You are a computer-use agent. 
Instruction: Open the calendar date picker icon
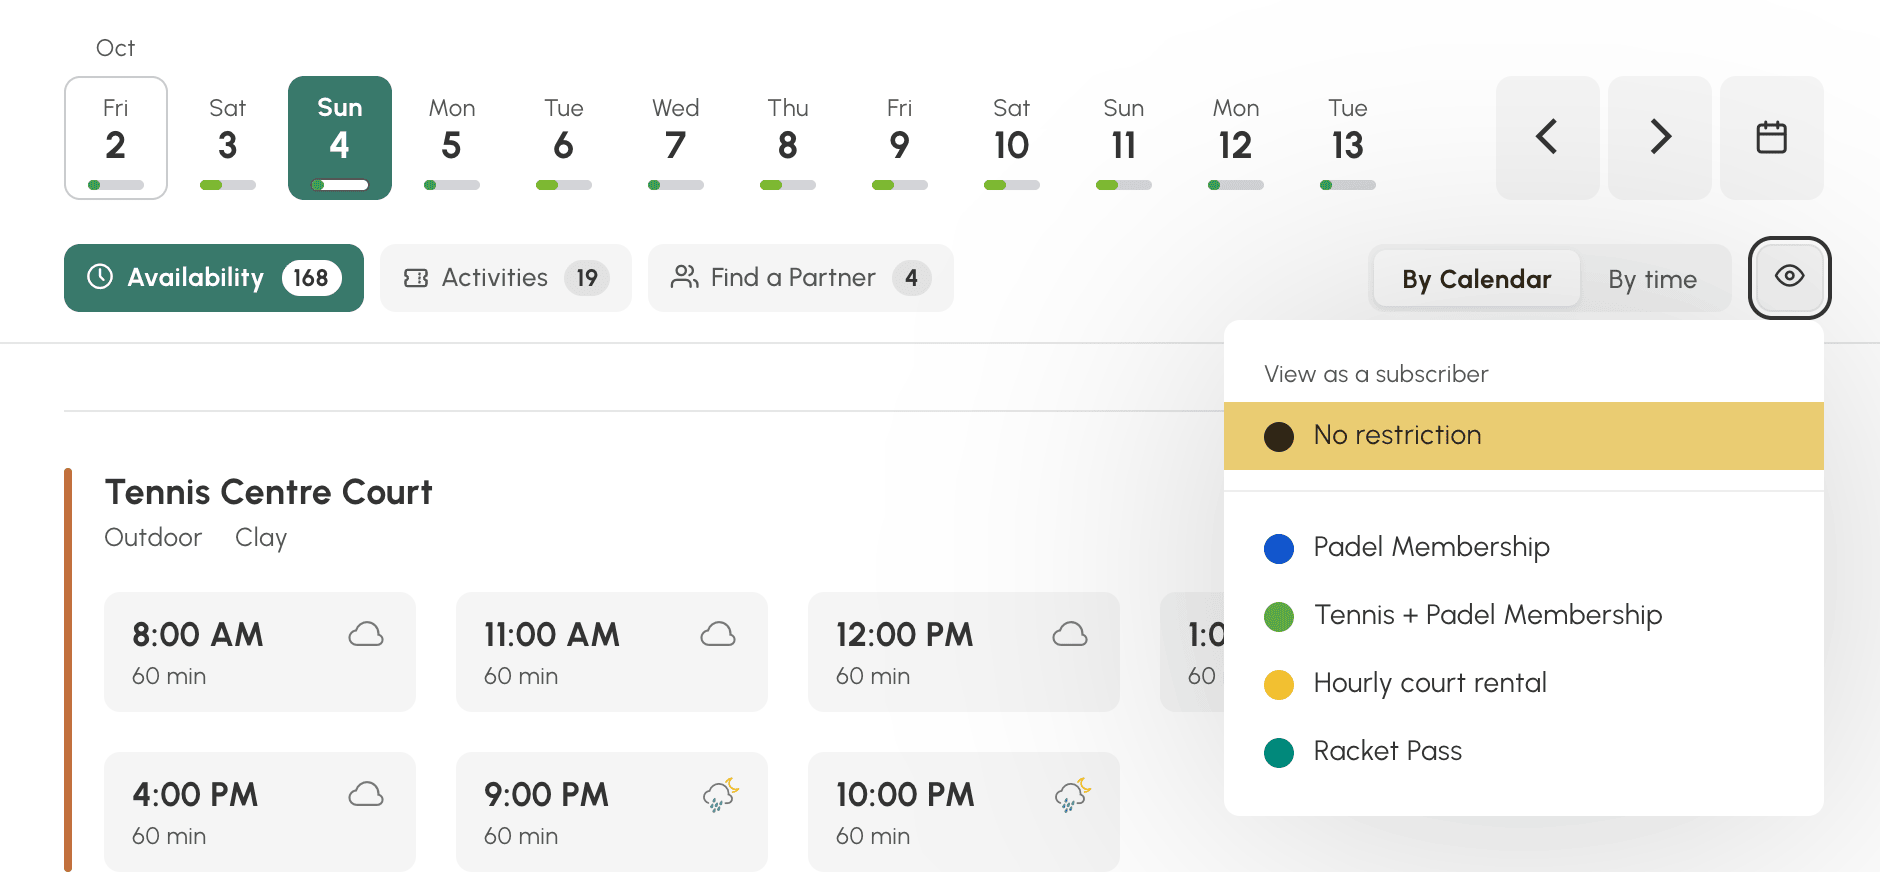click(1772, 137)
